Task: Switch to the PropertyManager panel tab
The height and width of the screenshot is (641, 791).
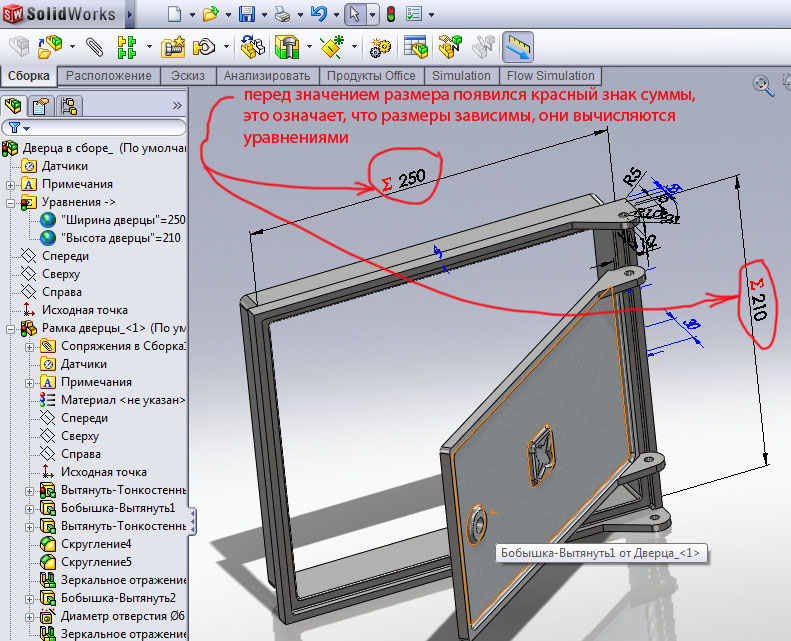Action: tap(41, 105)
